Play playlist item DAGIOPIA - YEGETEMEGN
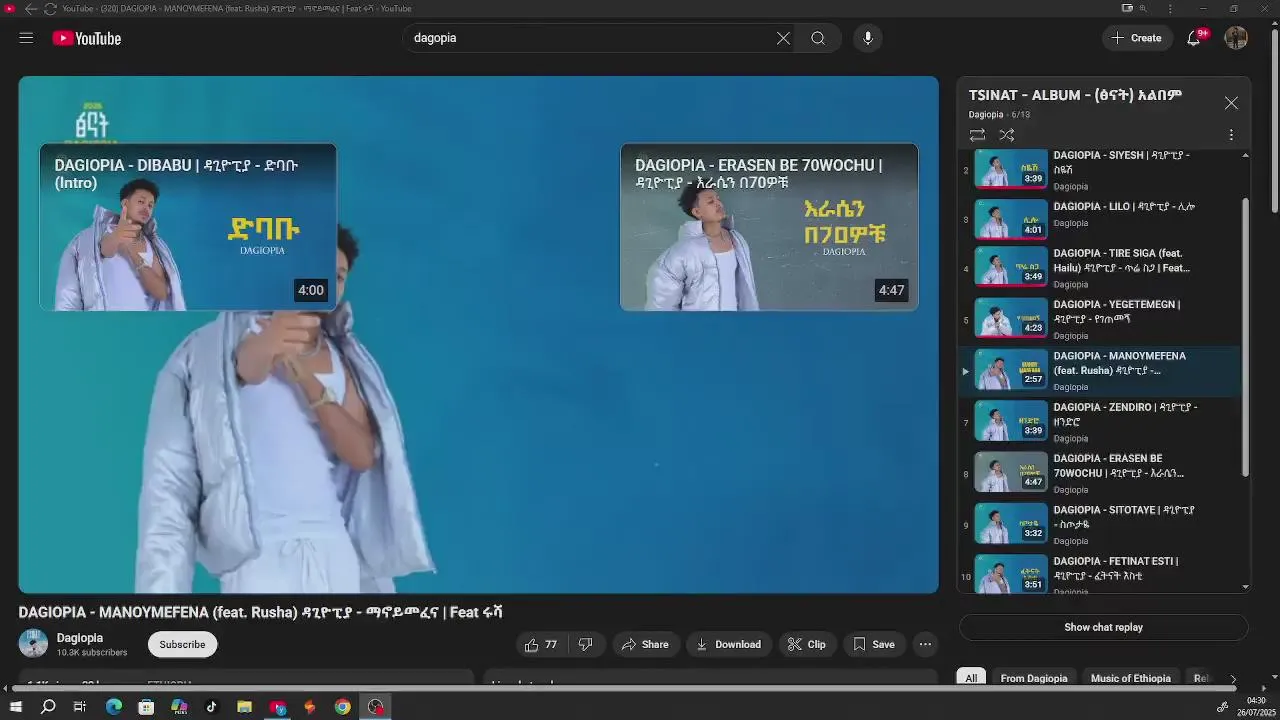Viewport: 1280px width, 720px height. click(x=1100, y=319)
